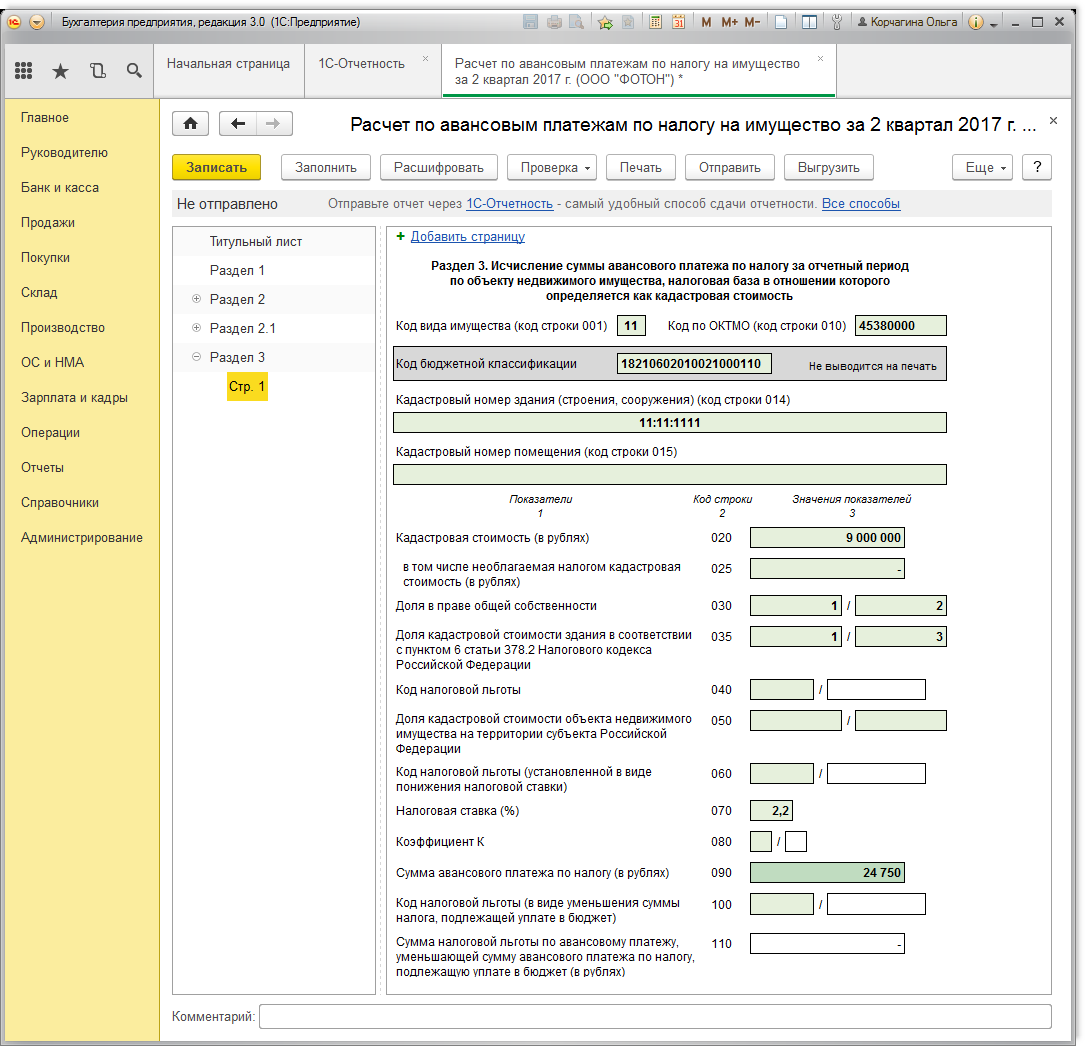This screenshot has width=1085, height=1046.
Task: Open the history scroll icon
Action: coord(97,70)
